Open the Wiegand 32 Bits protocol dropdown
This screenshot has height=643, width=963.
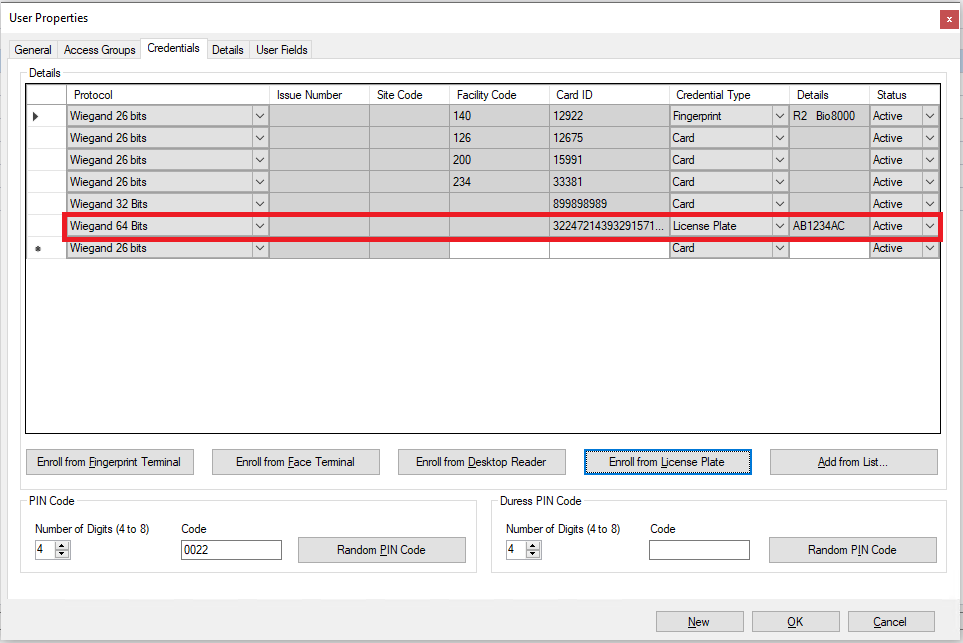pos(260,204)
